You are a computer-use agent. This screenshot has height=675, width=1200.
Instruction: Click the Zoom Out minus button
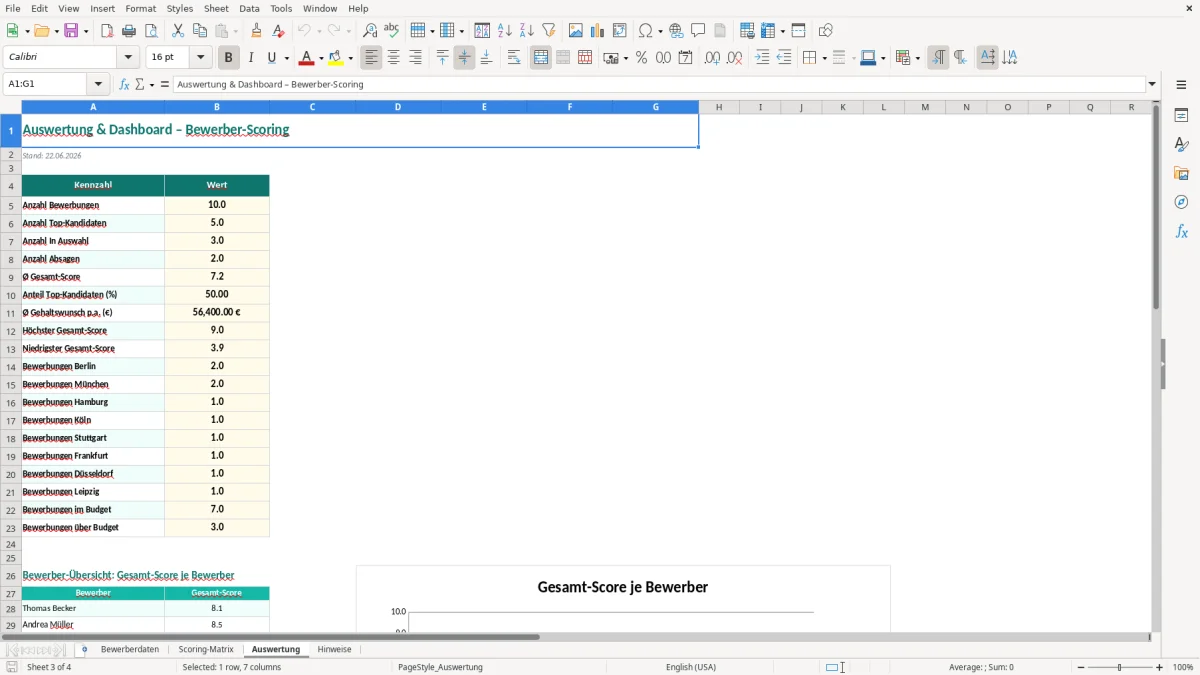pyautogui.click(x=1081, y=667)
